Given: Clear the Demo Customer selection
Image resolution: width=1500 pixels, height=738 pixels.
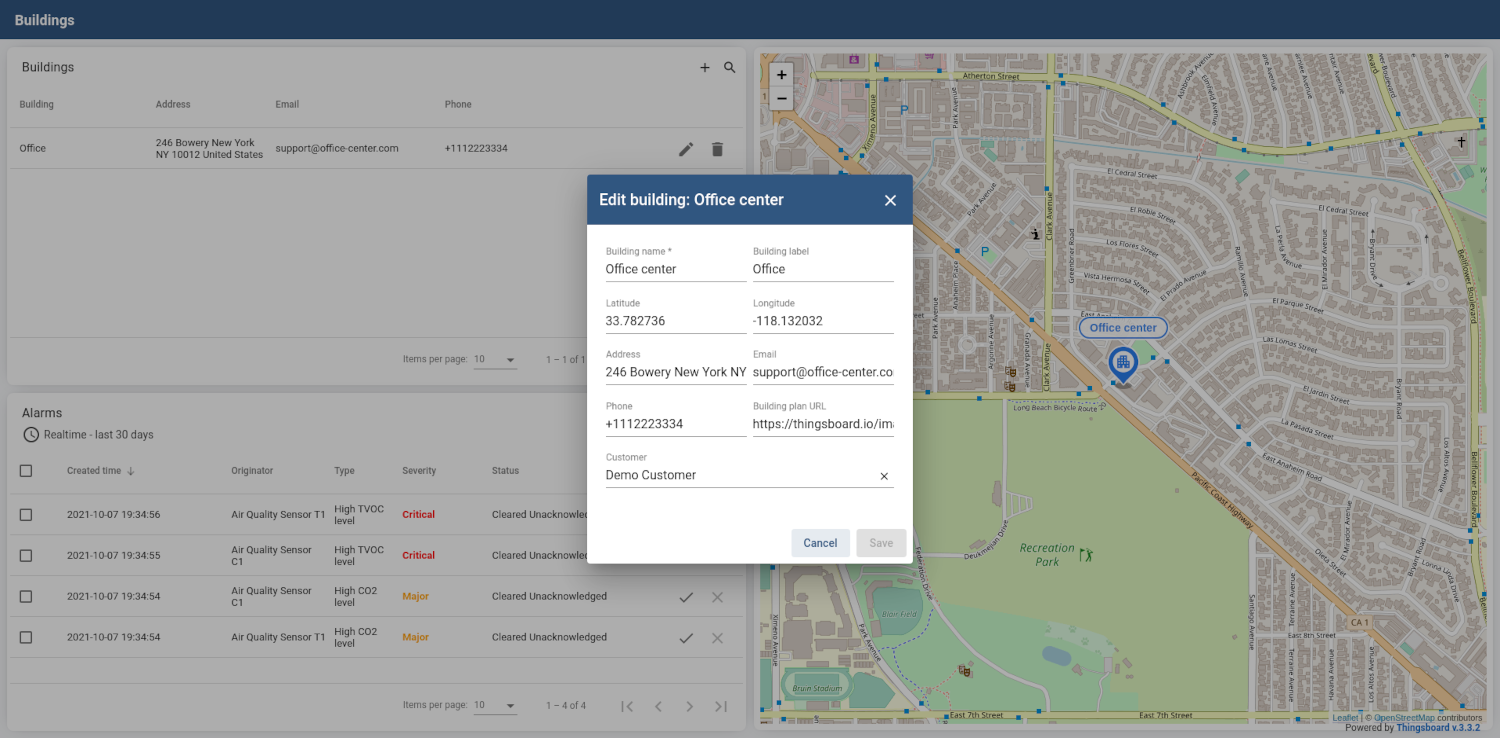Looking at the screenshot, I should [x=884, y=477].
